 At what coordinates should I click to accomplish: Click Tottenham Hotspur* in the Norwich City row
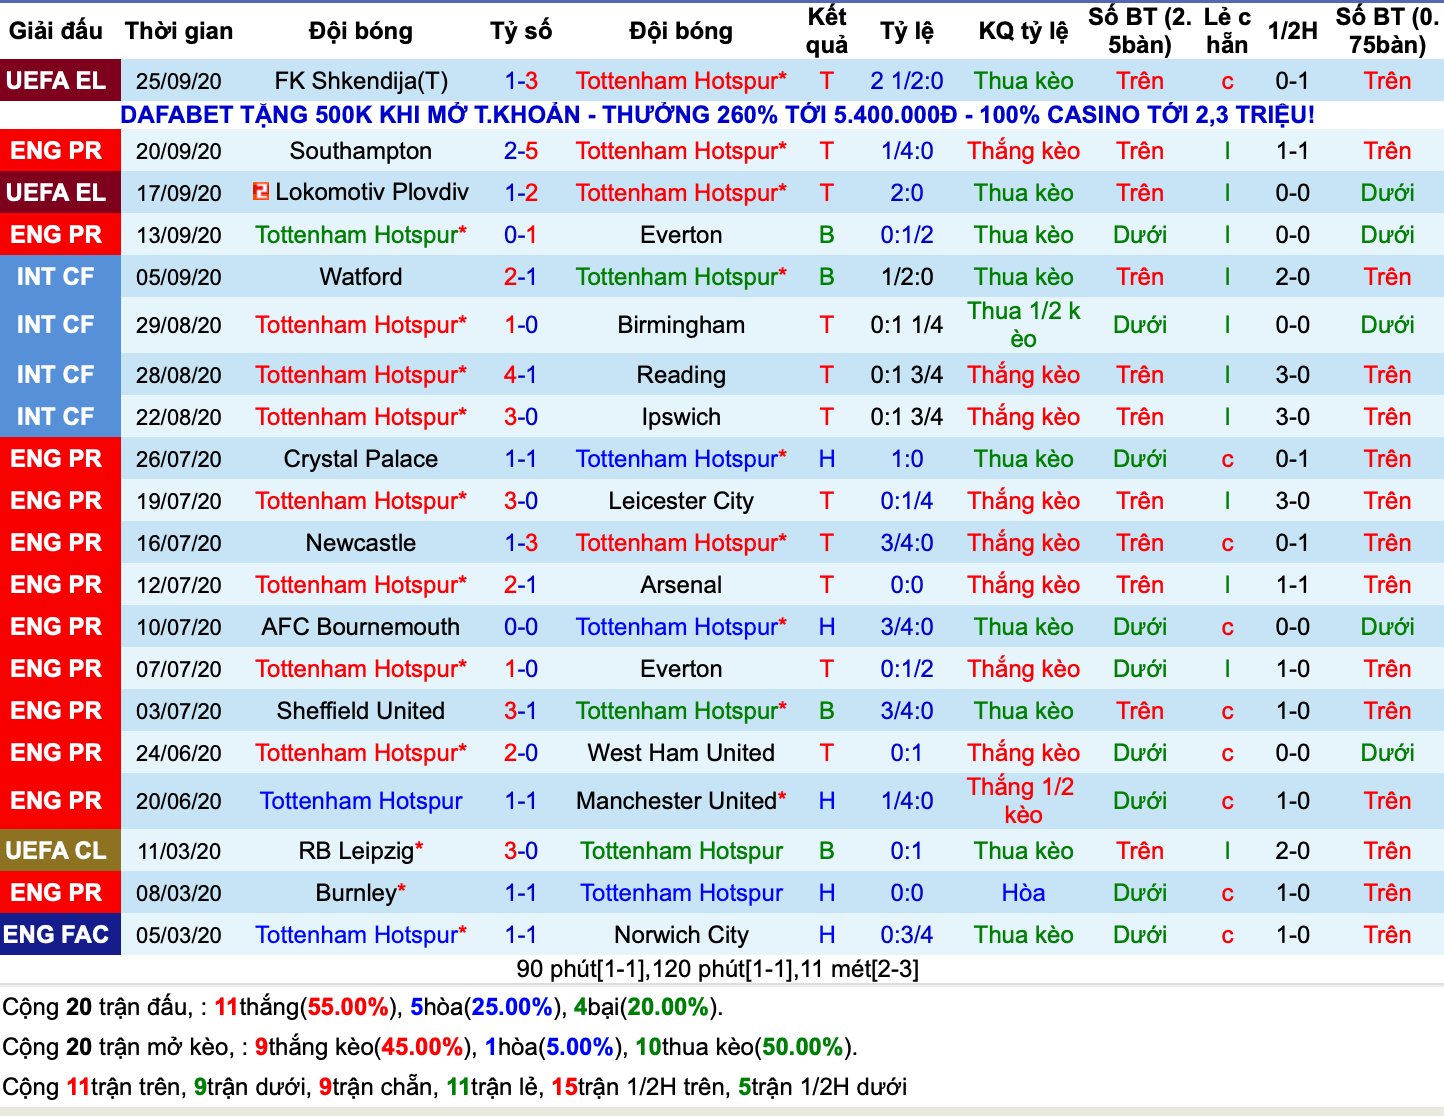[x=361, y=935]
